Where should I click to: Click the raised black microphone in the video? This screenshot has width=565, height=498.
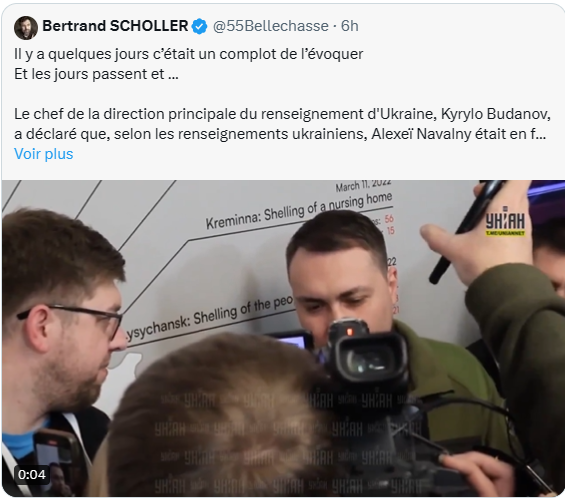pyautogui.click(x=466, y=231)
